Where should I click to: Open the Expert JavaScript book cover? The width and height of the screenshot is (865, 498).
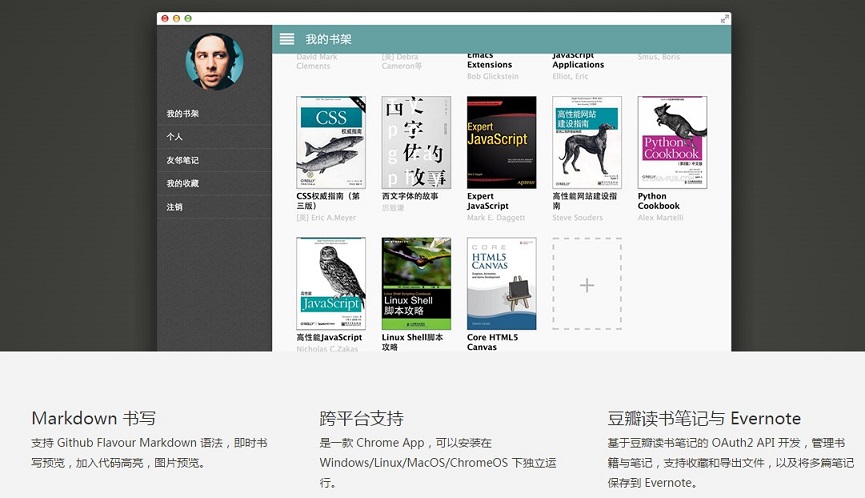pos(501,142)
